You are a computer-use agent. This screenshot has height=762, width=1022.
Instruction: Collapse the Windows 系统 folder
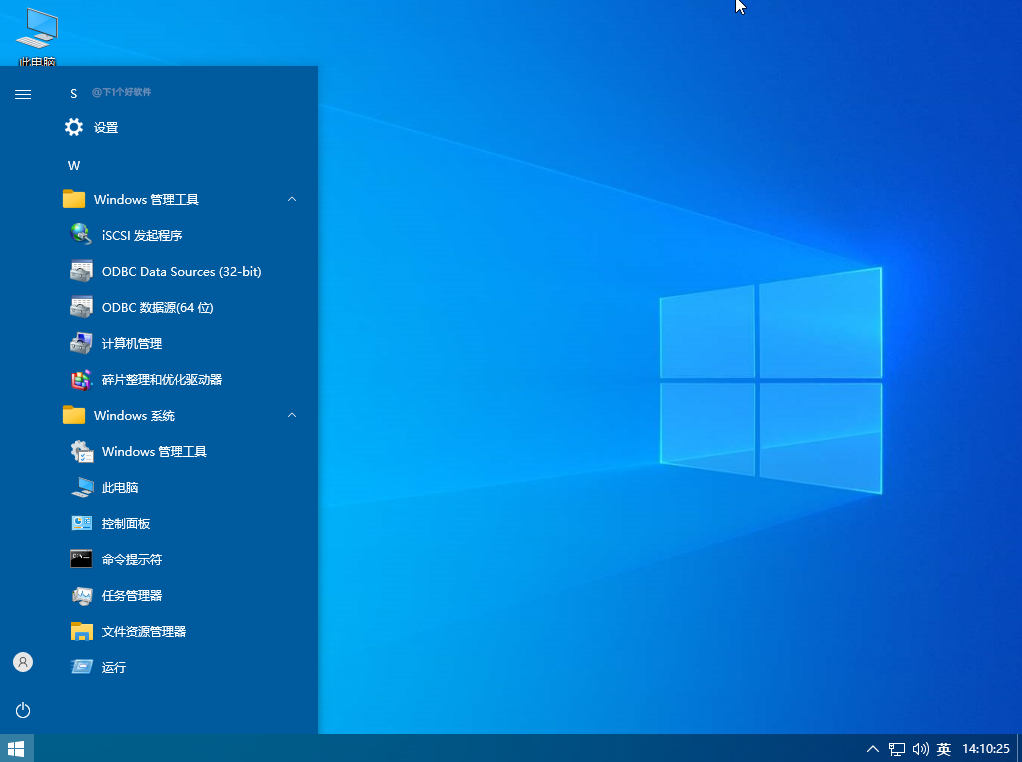pos(292,415)
